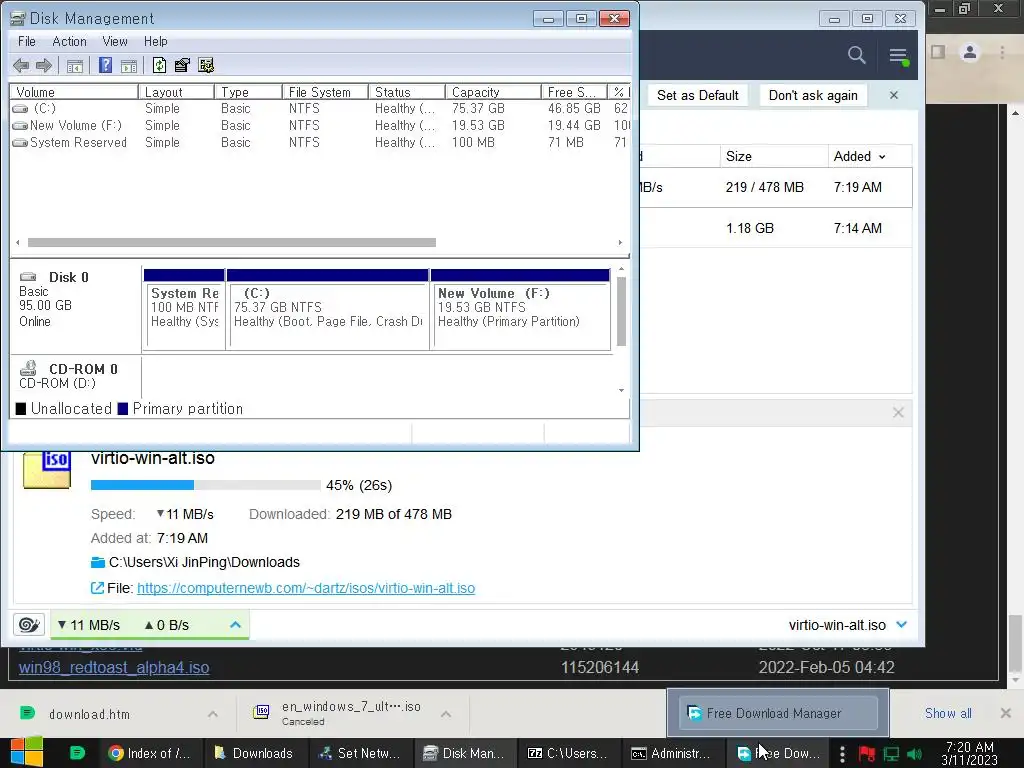Click the virtio-win-alt.iso file icon
1024x768 pixels.
[x=47, y=469]
